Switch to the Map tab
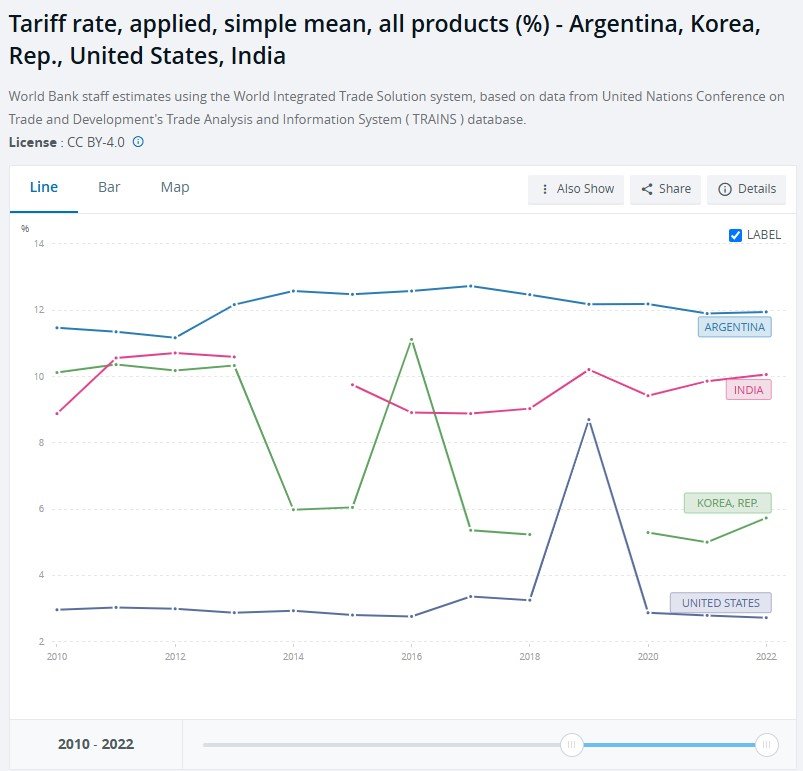 [x=175, y=187]
